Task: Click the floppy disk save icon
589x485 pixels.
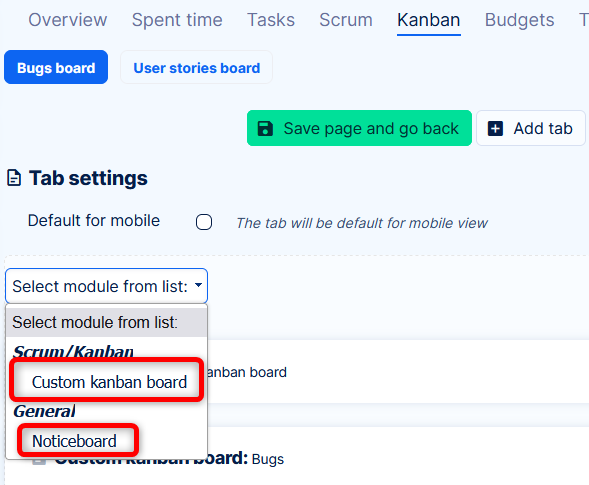Action: click(x=265, y=128)
